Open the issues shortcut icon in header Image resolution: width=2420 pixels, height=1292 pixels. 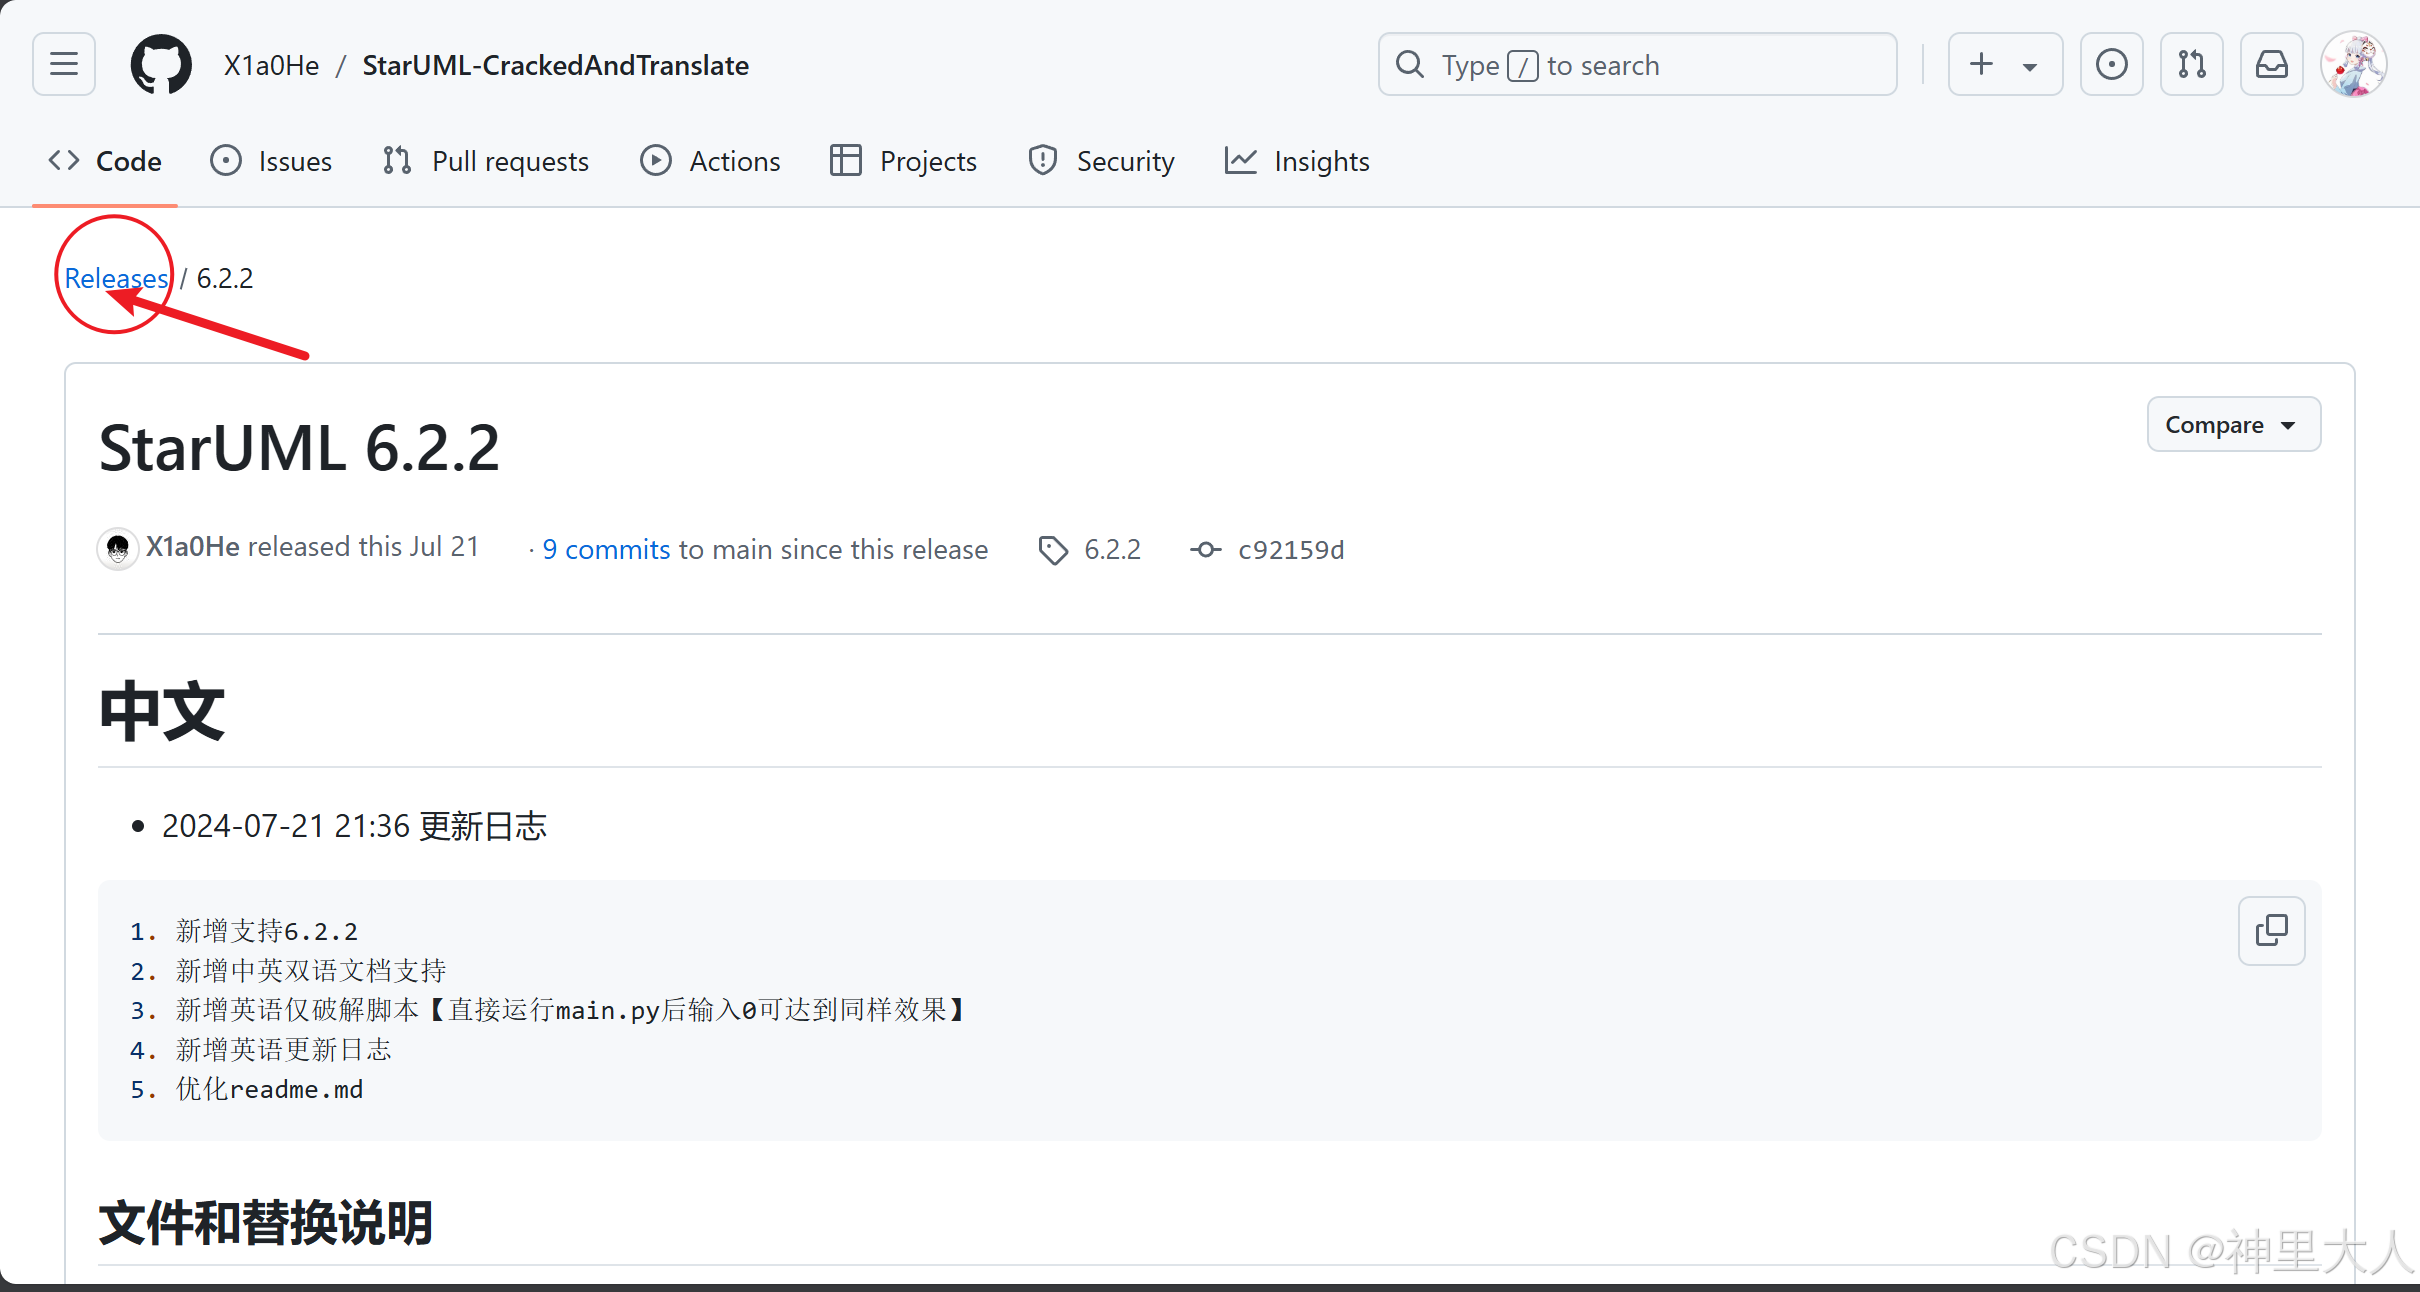2111,65
